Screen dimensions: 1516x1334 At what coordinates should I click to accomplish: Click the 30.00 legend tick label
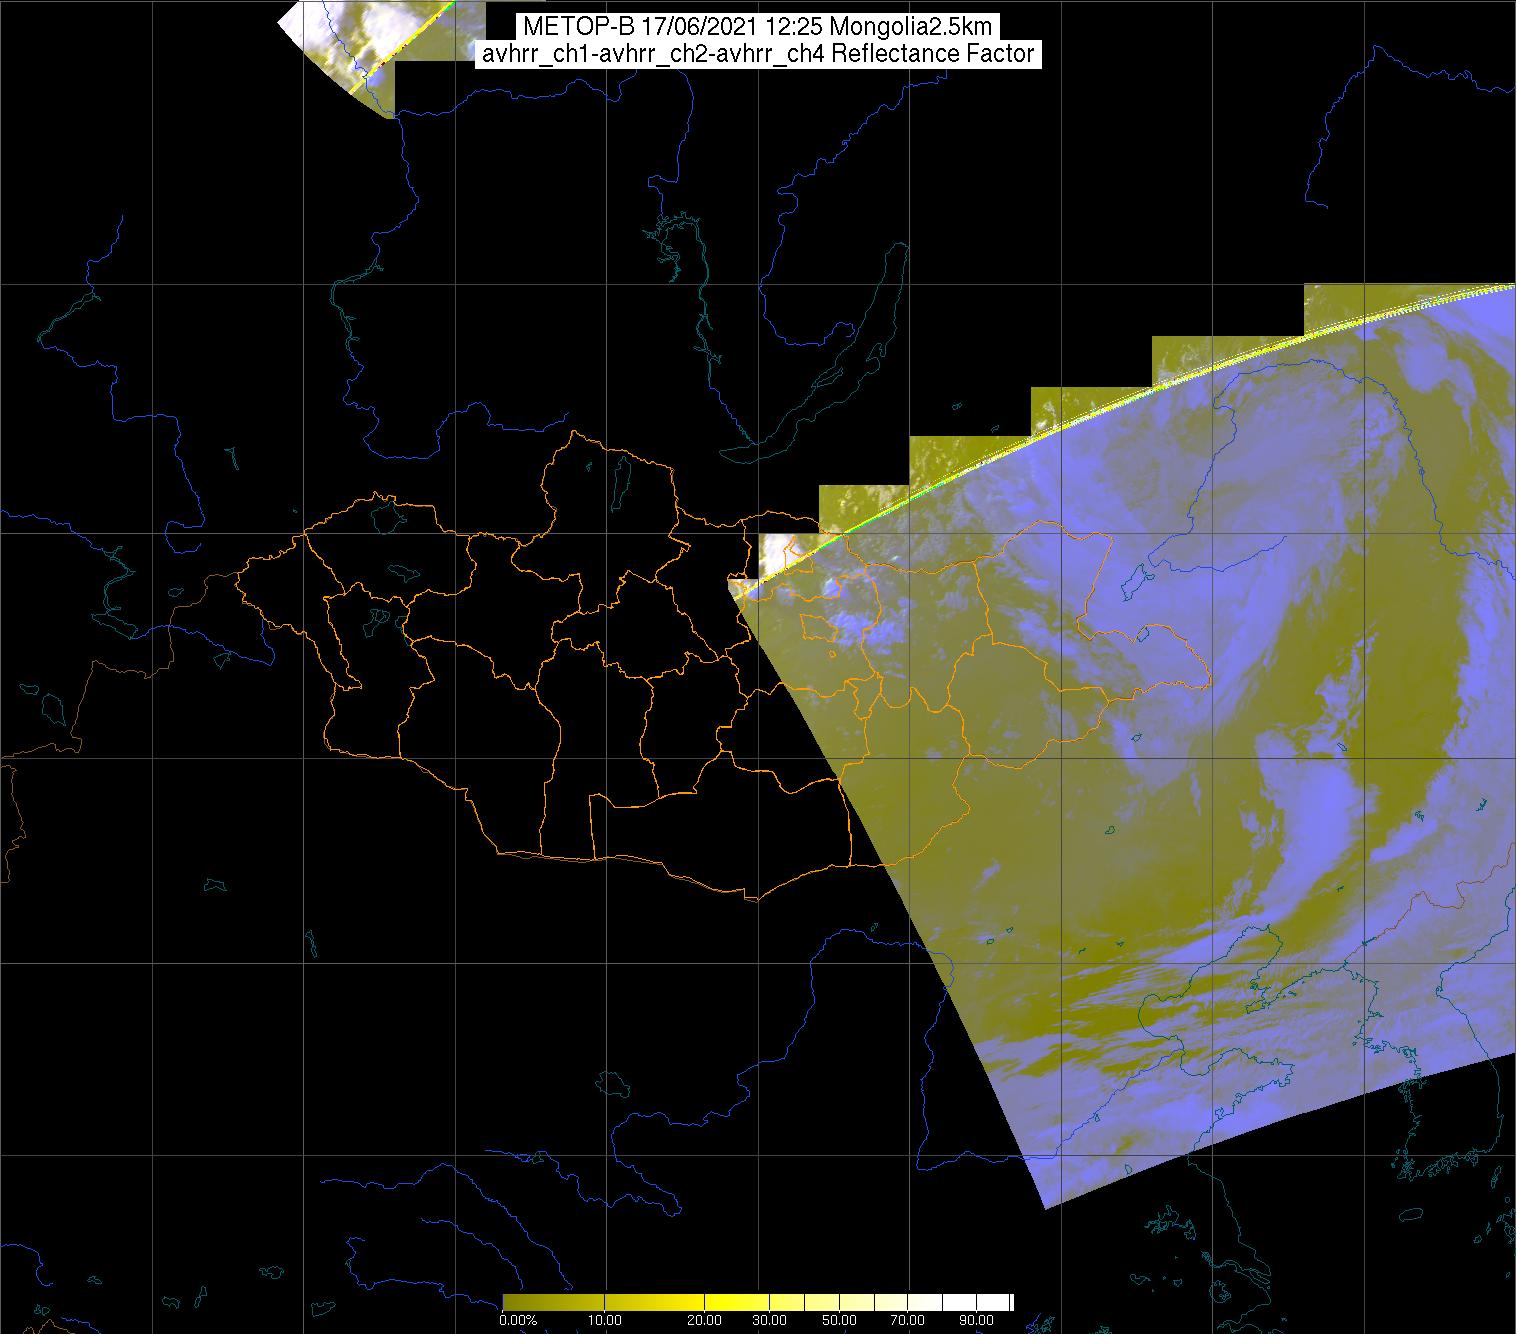point(771,1321)
